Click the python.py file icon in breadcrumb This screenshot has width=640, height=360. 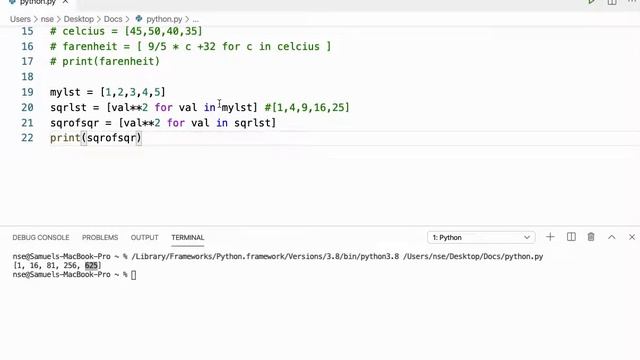click(x=139, y=19)
